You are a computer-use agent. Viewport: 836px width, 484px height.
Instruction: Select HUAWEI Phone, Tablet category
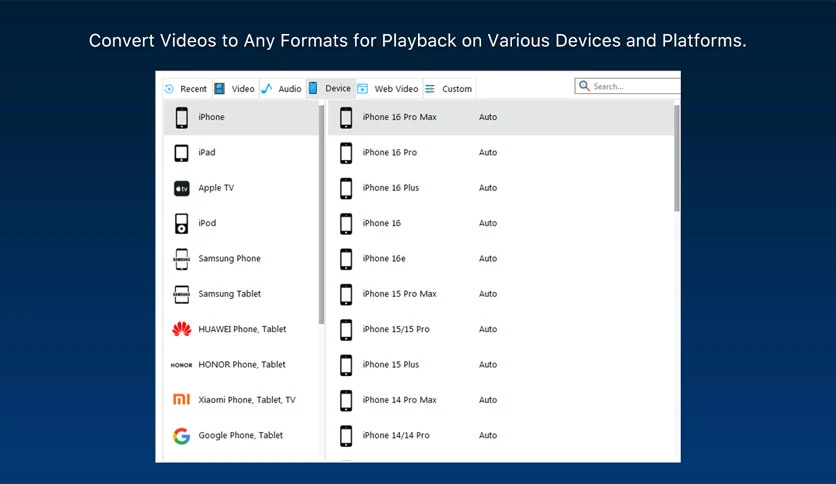pyautogui.click(x=242, y=329)
